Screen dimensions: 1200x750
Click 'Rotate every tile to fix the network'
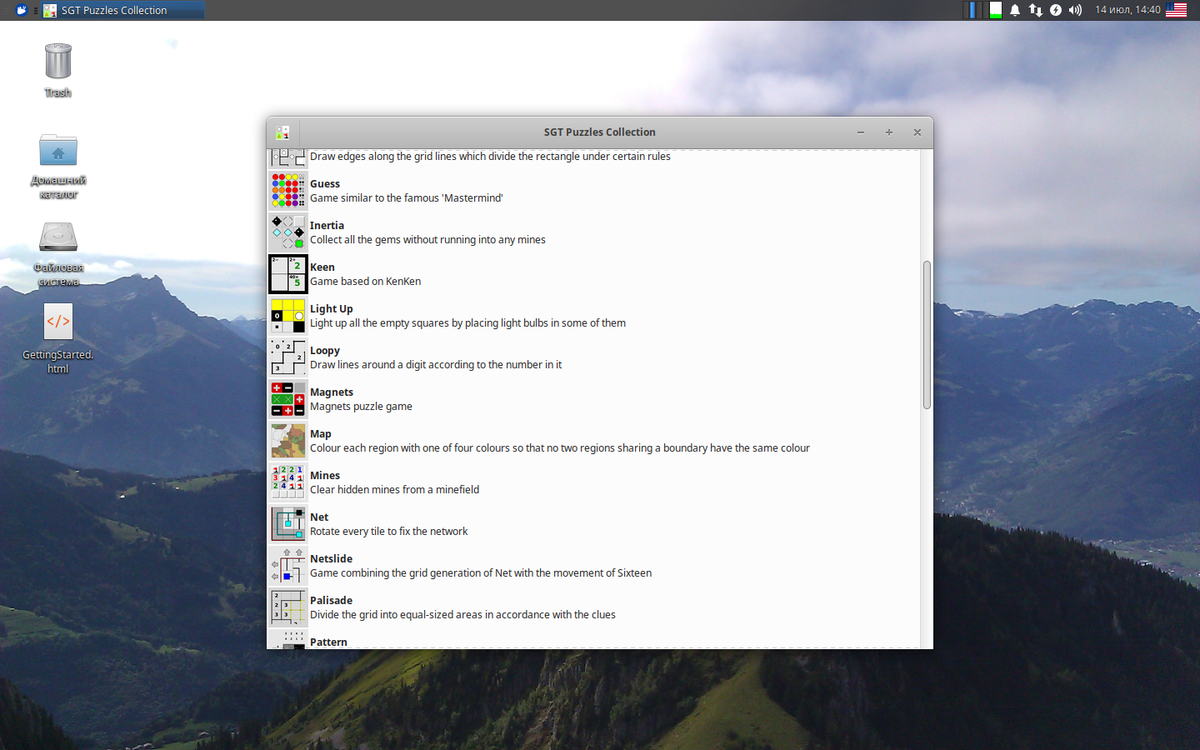pyautogui.click(x=389, y=532)
